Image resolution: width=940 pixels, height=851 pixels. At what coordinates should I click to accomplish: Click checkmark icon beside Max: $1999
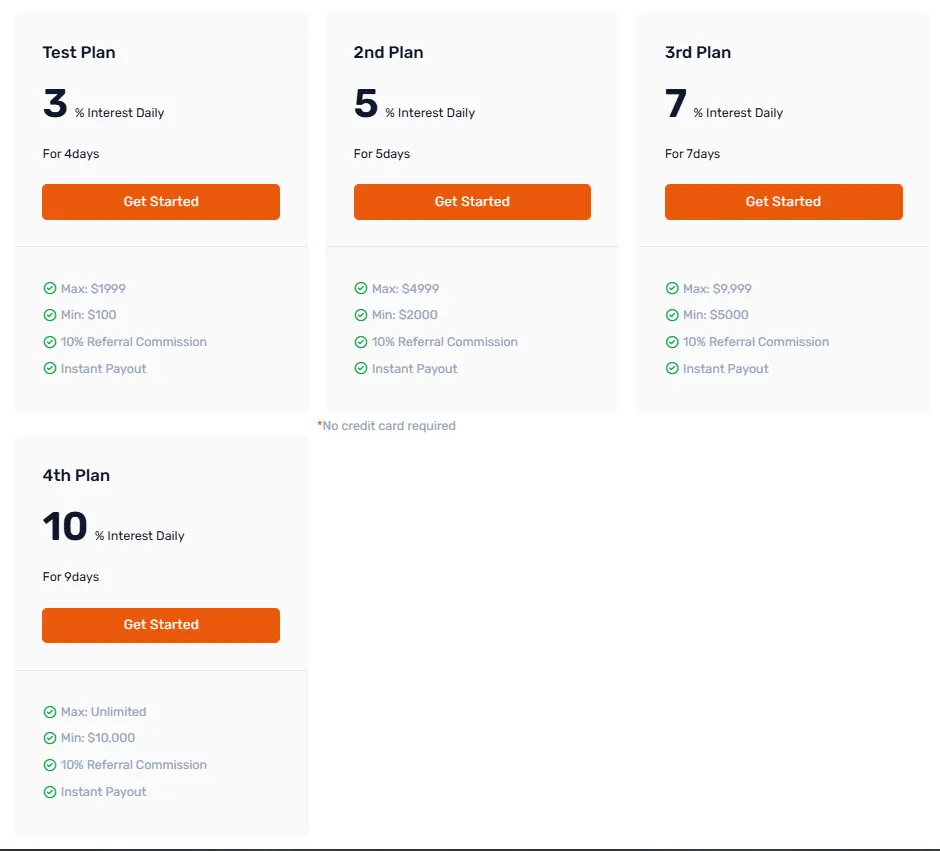(50, 289)
